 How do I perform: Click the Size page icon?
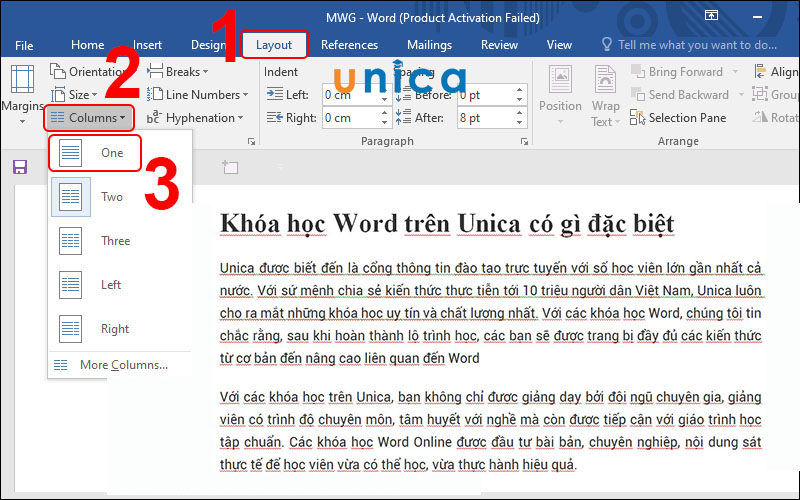pyautogui.click(x=58, y=94)
